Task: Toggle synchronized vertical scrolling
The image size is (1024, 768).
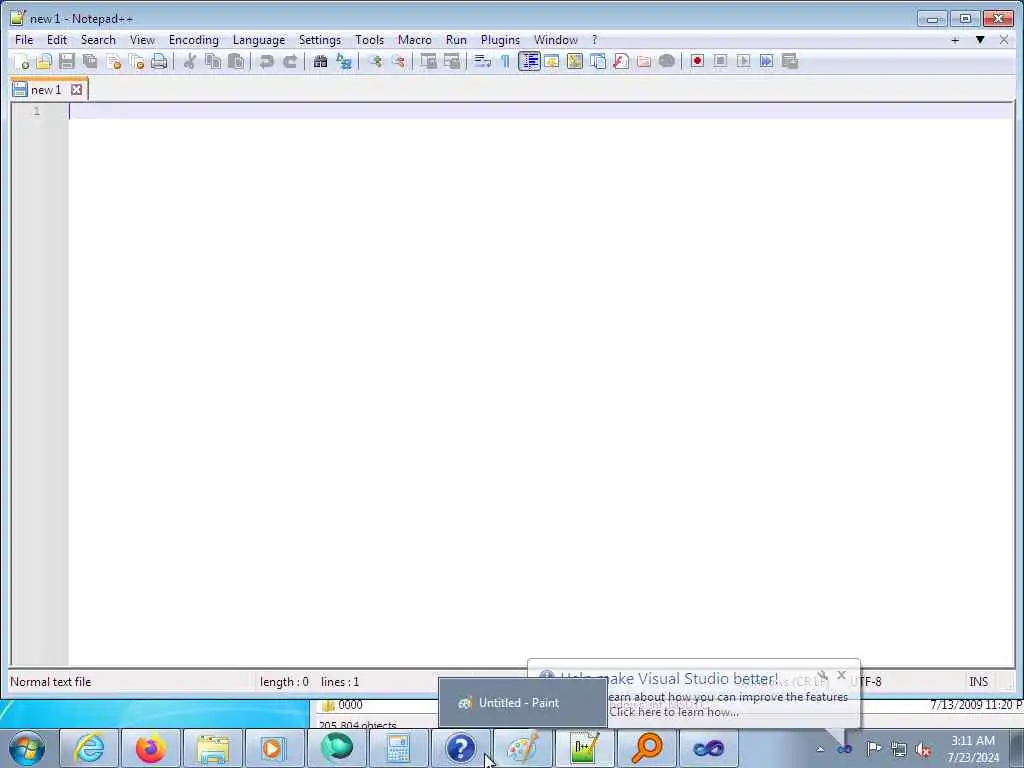Action: click(x=428, y=61)
